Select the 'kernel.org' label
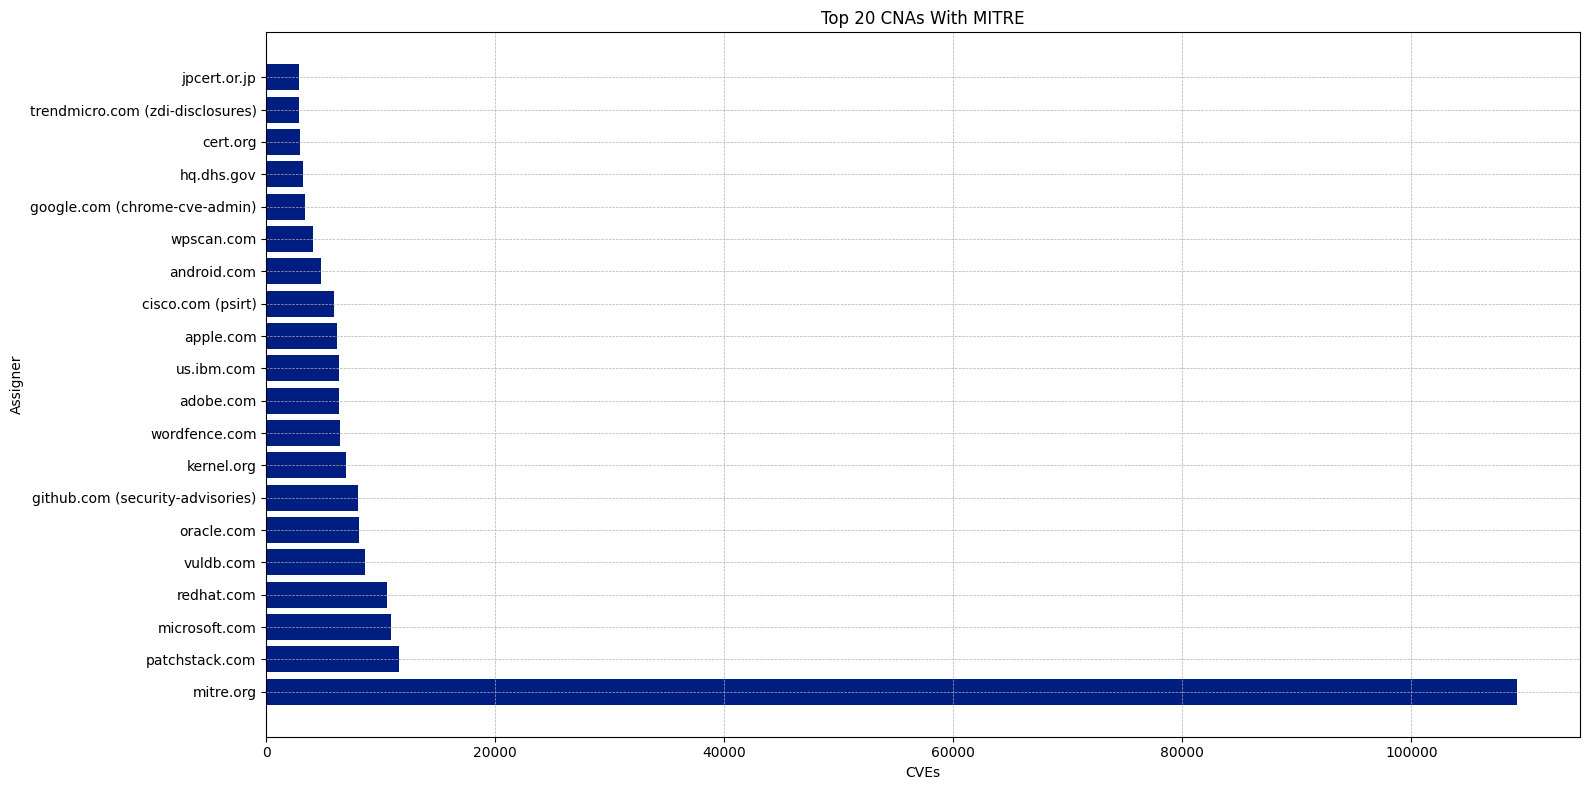 pyautogui.click(x=221, y=466)
